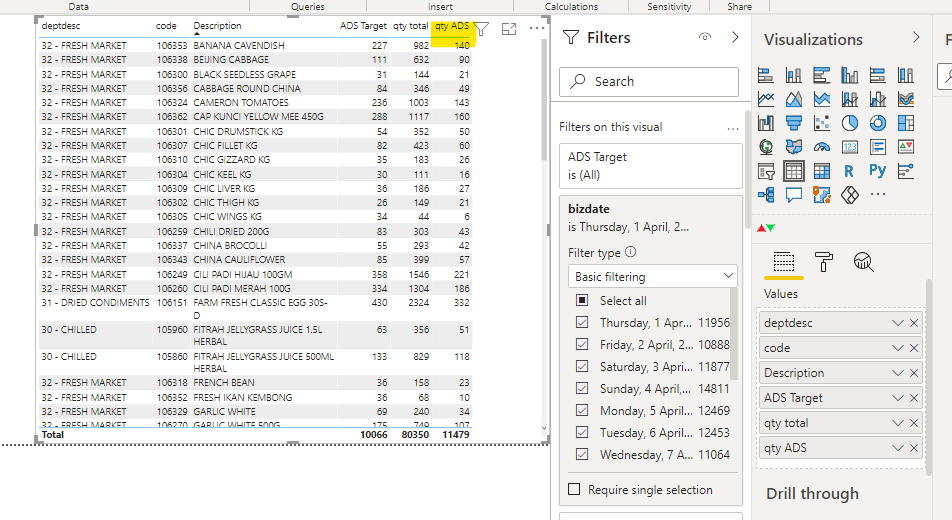The width and height of the screenshot is (952, 520).
Task: Enable Require single selection checkbox
Action: pos(574,489)
